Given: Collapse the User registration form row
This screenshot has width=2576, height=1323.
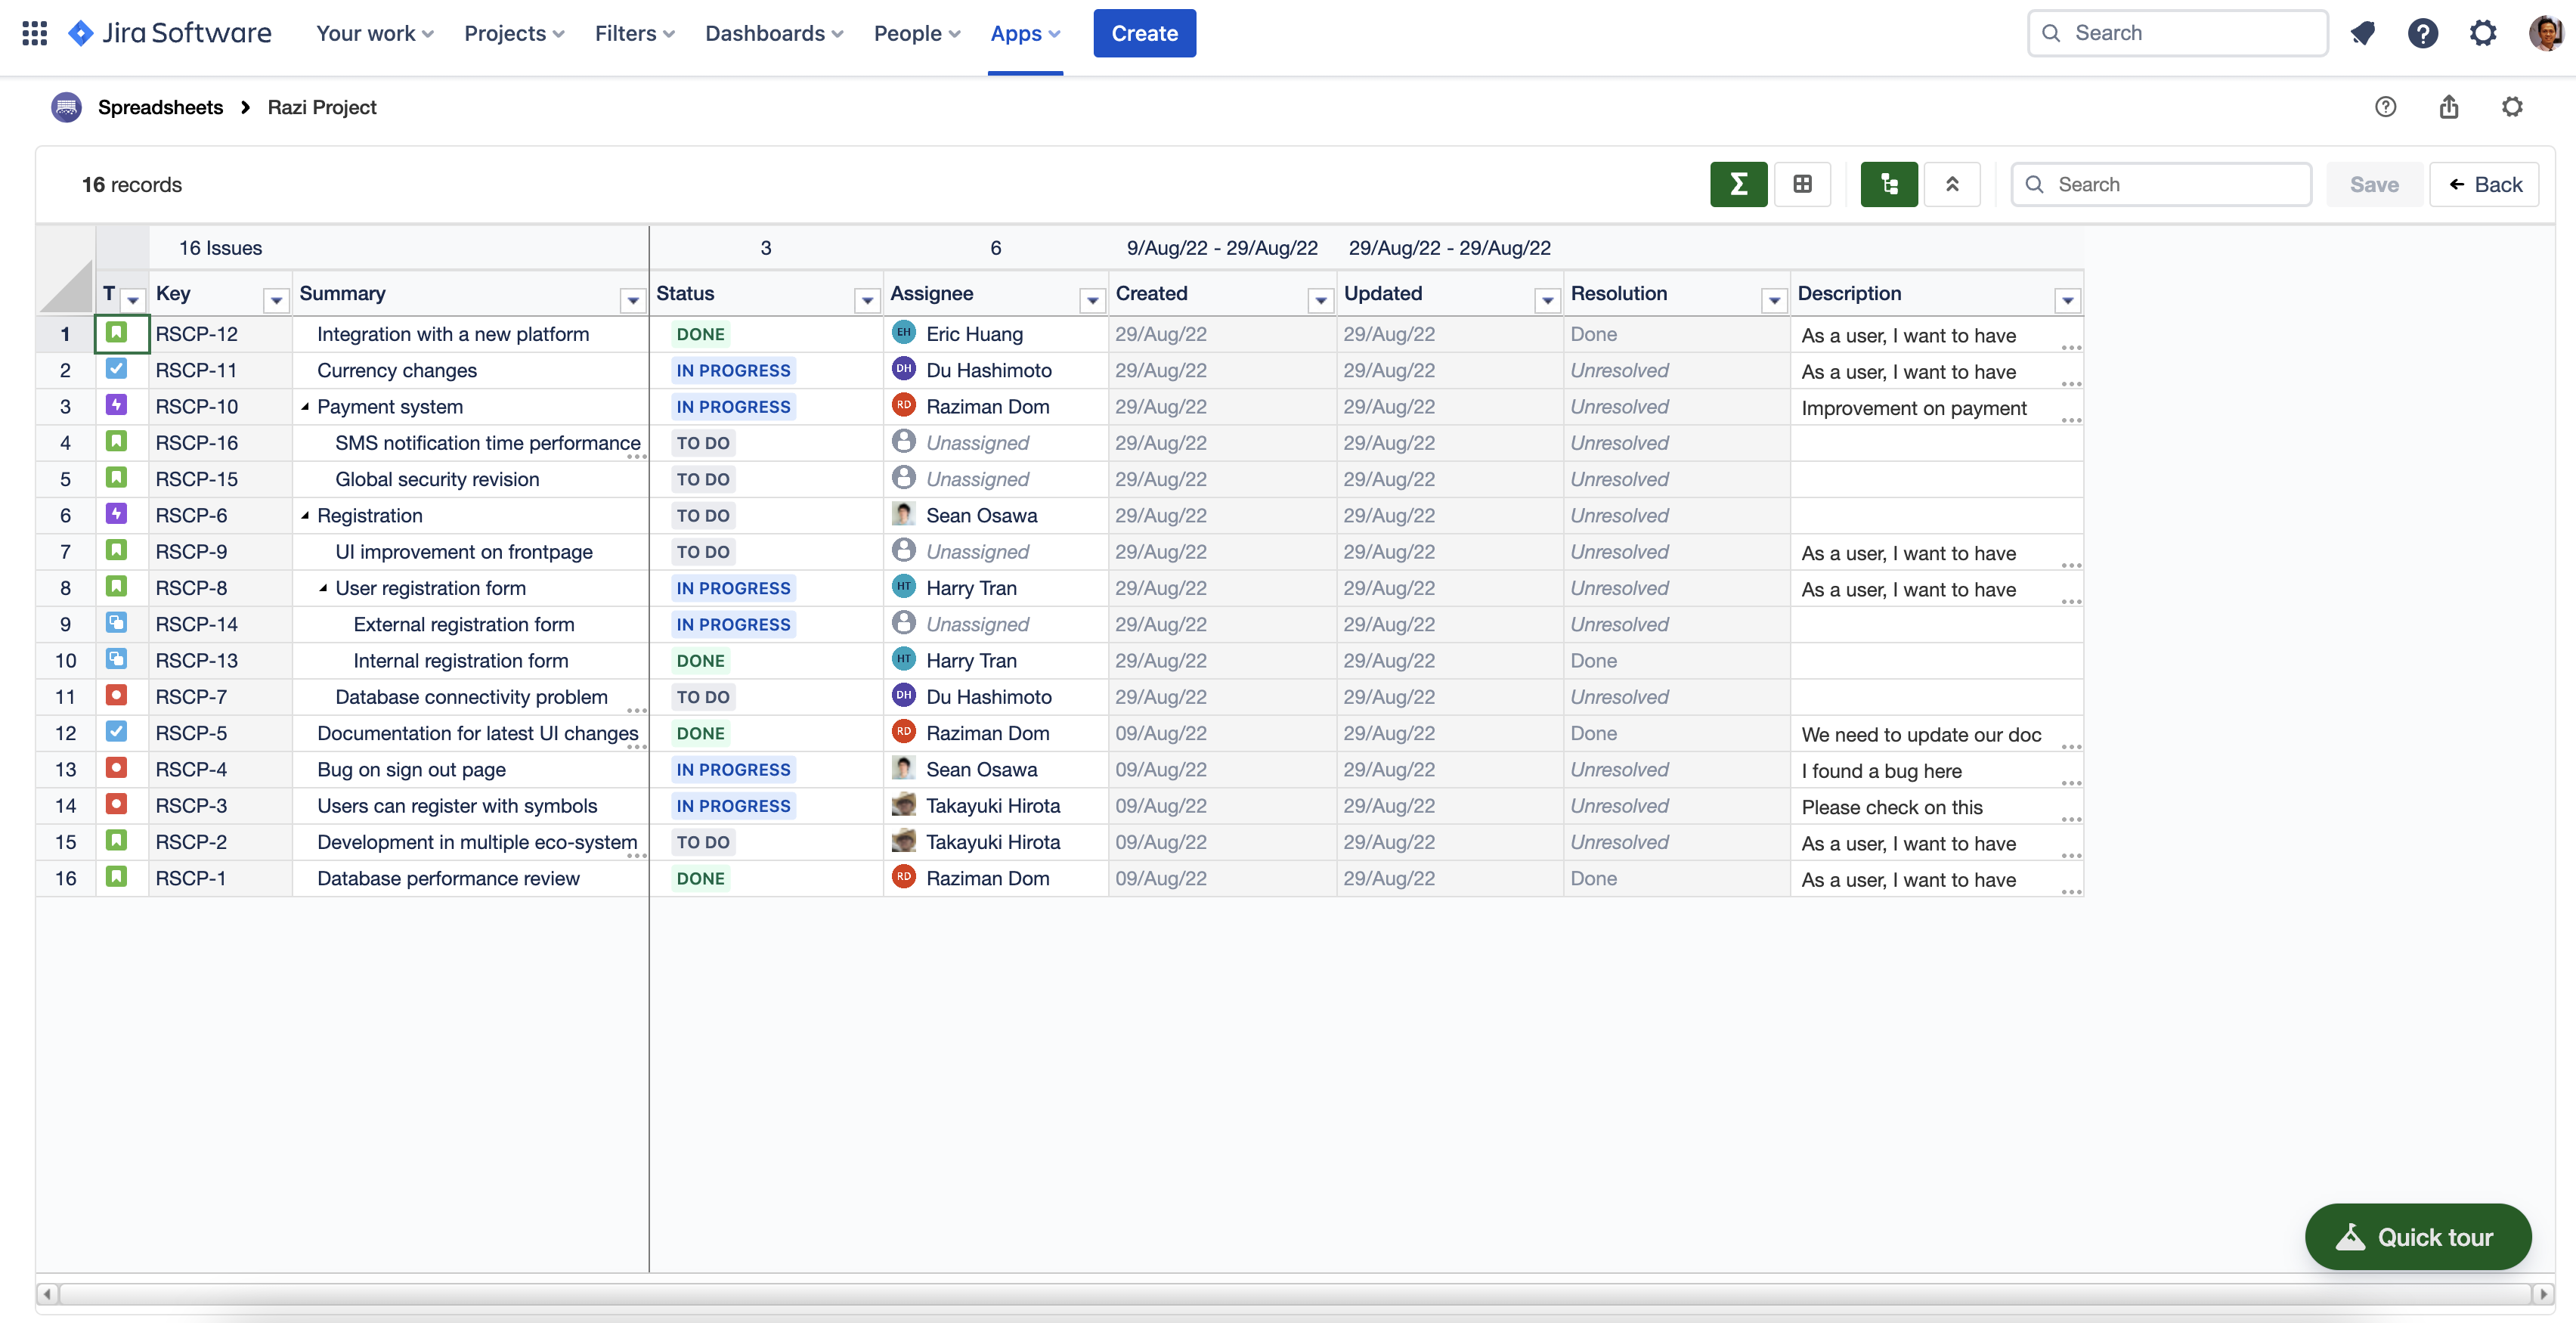Looking at the screenshot, I should (x=323, y=588).
